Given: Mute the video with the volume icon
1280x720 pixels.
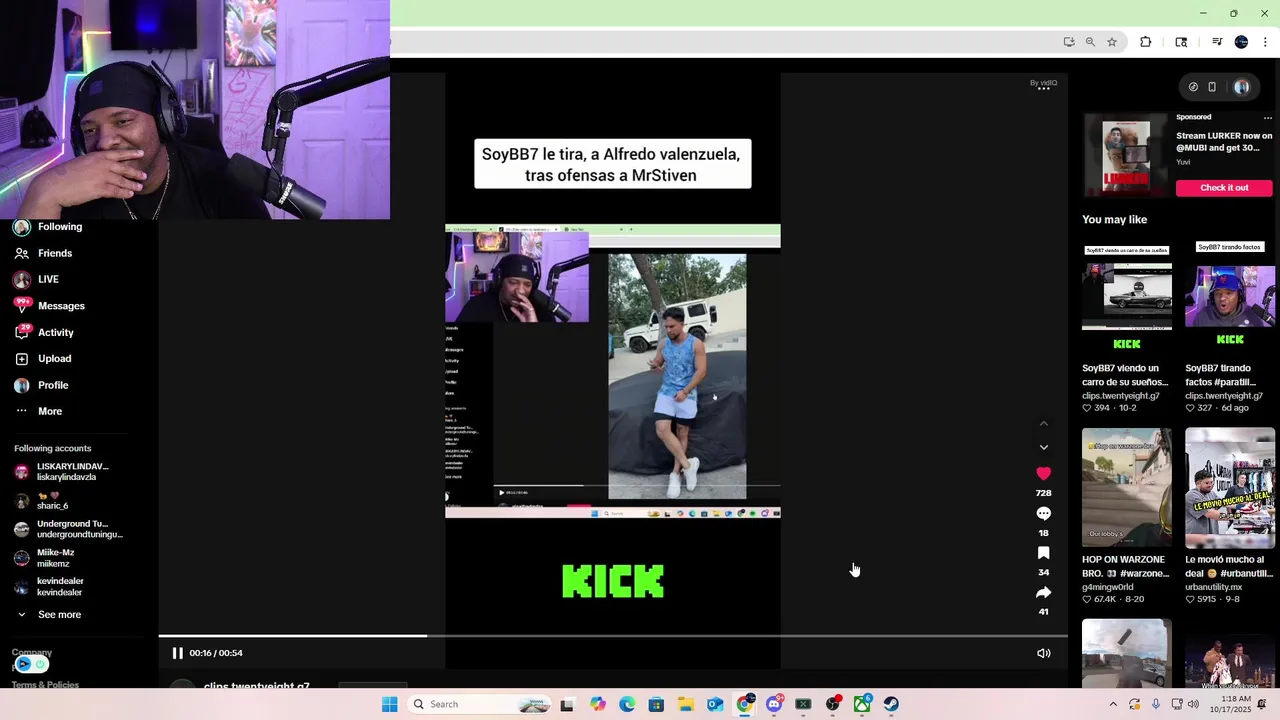Looking at the screenshot, I should pos(1043,653).
